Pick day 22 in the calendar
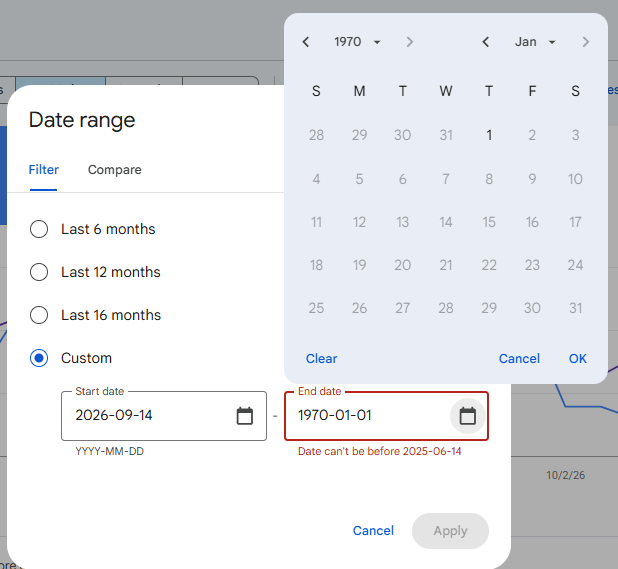Screen dimensions: 618x569 pos(489,265)
